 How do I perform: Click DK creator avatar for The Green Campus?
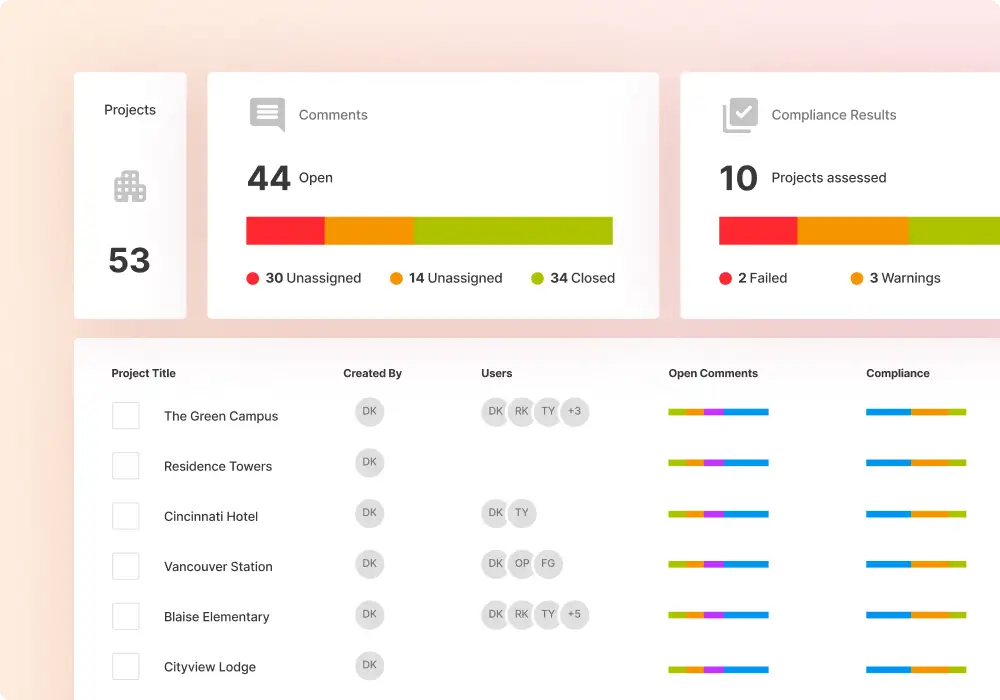pos(369,411)
